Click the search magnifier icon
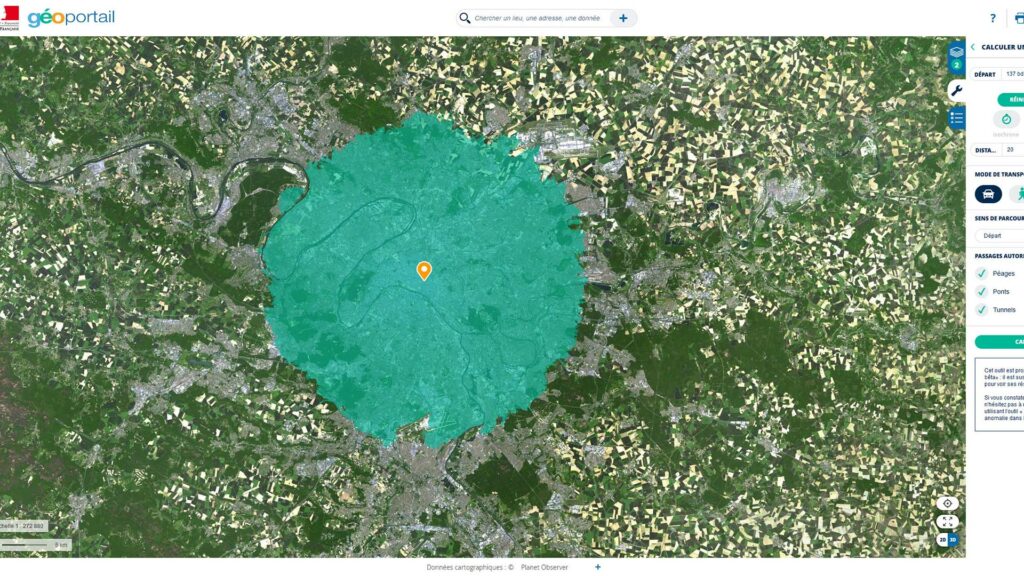 464,18
